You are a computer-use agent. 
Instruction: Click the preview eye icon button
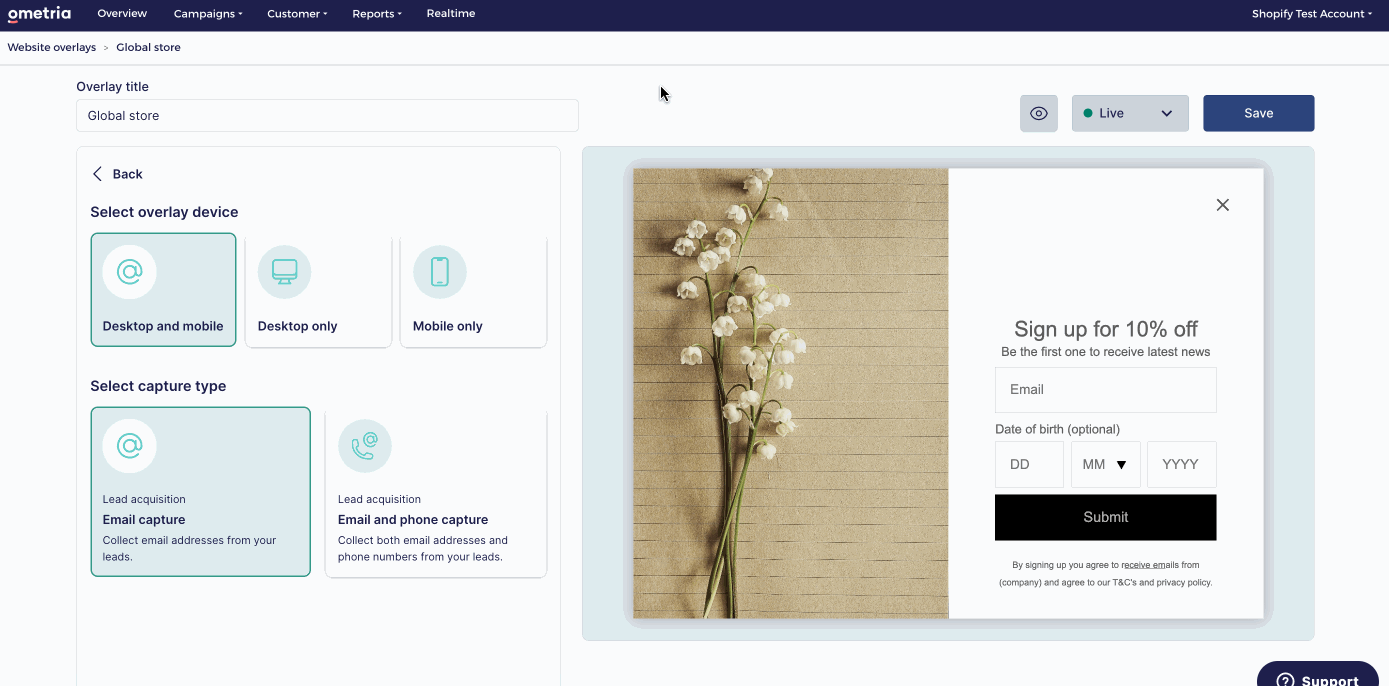click(1039, 113)
